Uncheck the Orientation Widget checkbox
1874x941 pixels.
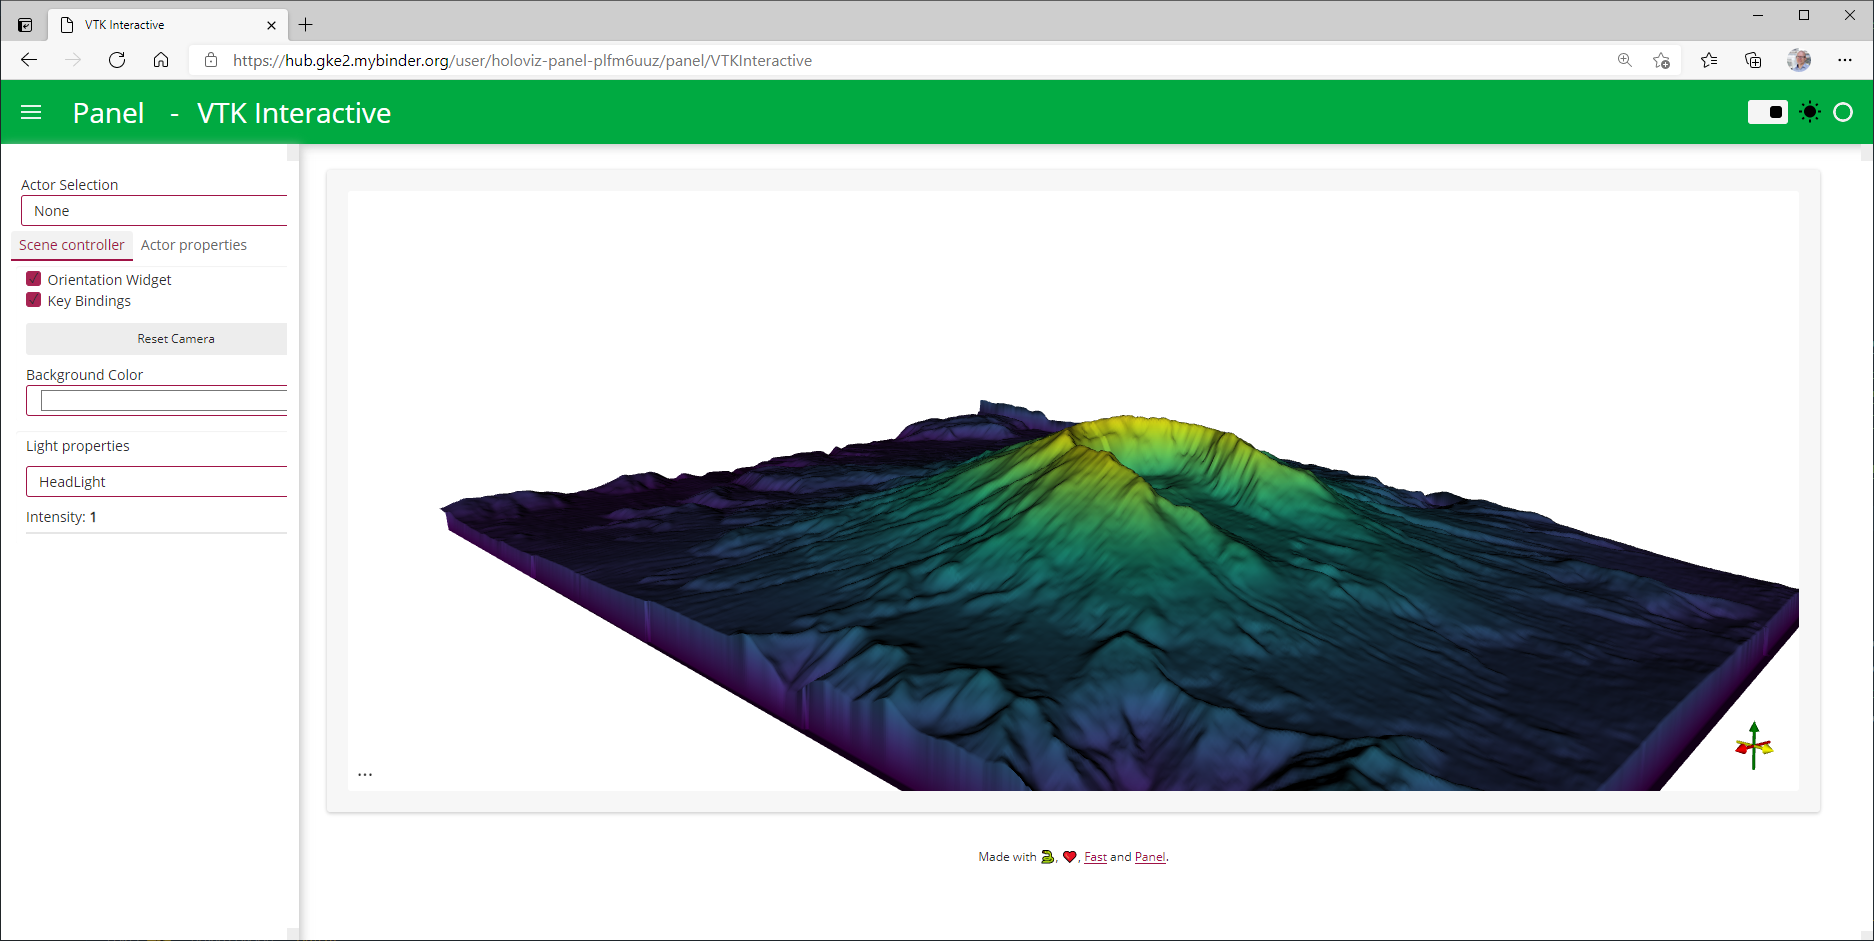click(x=34, y=279)
